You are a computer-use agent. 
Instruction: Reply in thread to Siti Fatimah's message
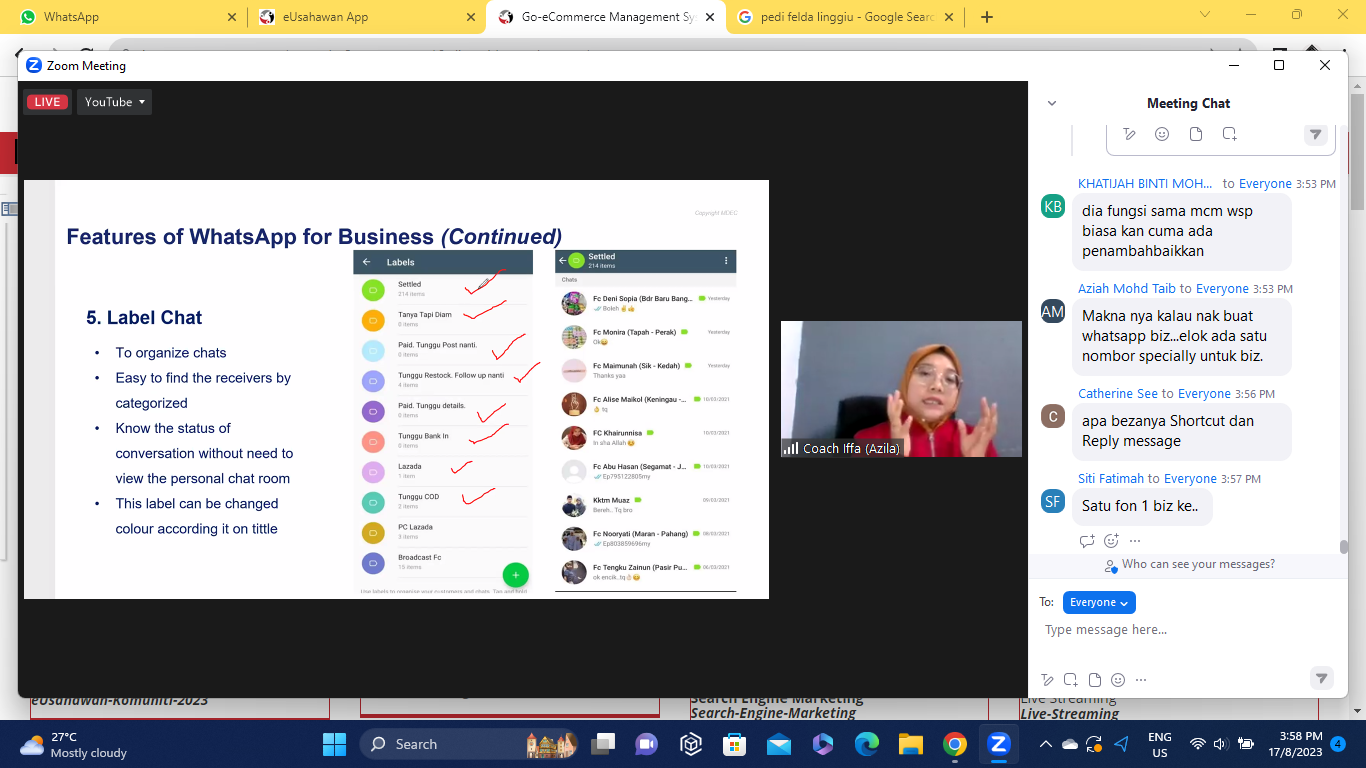click(x=1087, y=541)
